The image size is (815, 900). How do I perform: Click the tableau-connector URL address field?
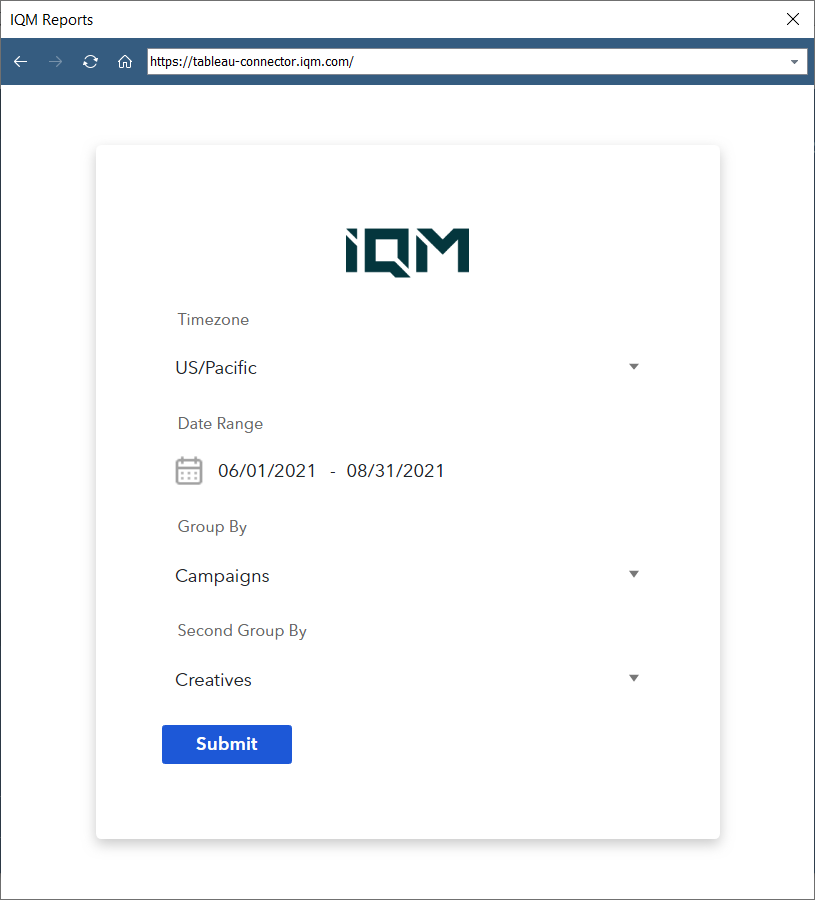pos(460,62)
